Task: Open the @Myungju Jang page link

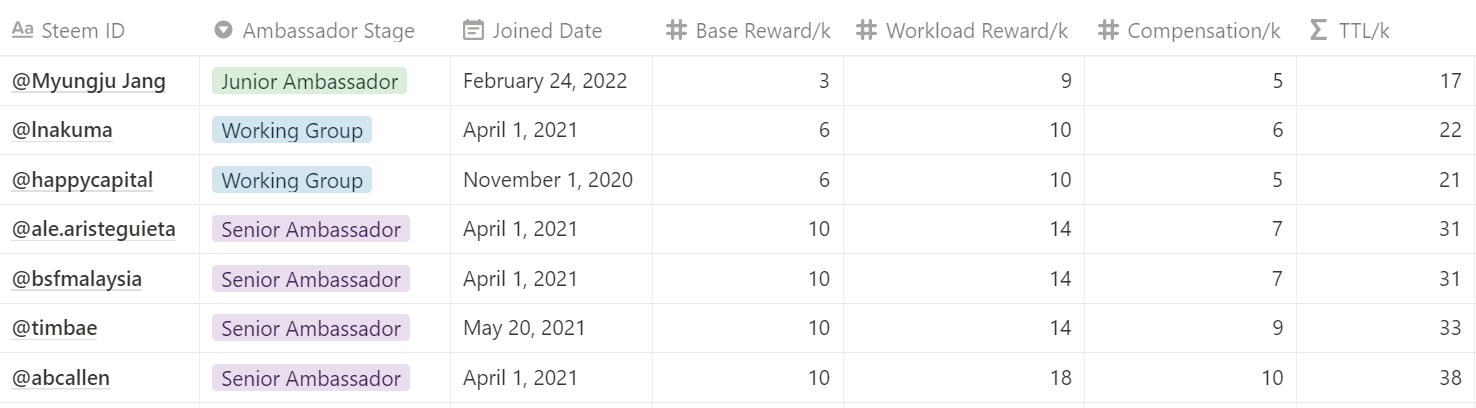Action: (88, 81)
